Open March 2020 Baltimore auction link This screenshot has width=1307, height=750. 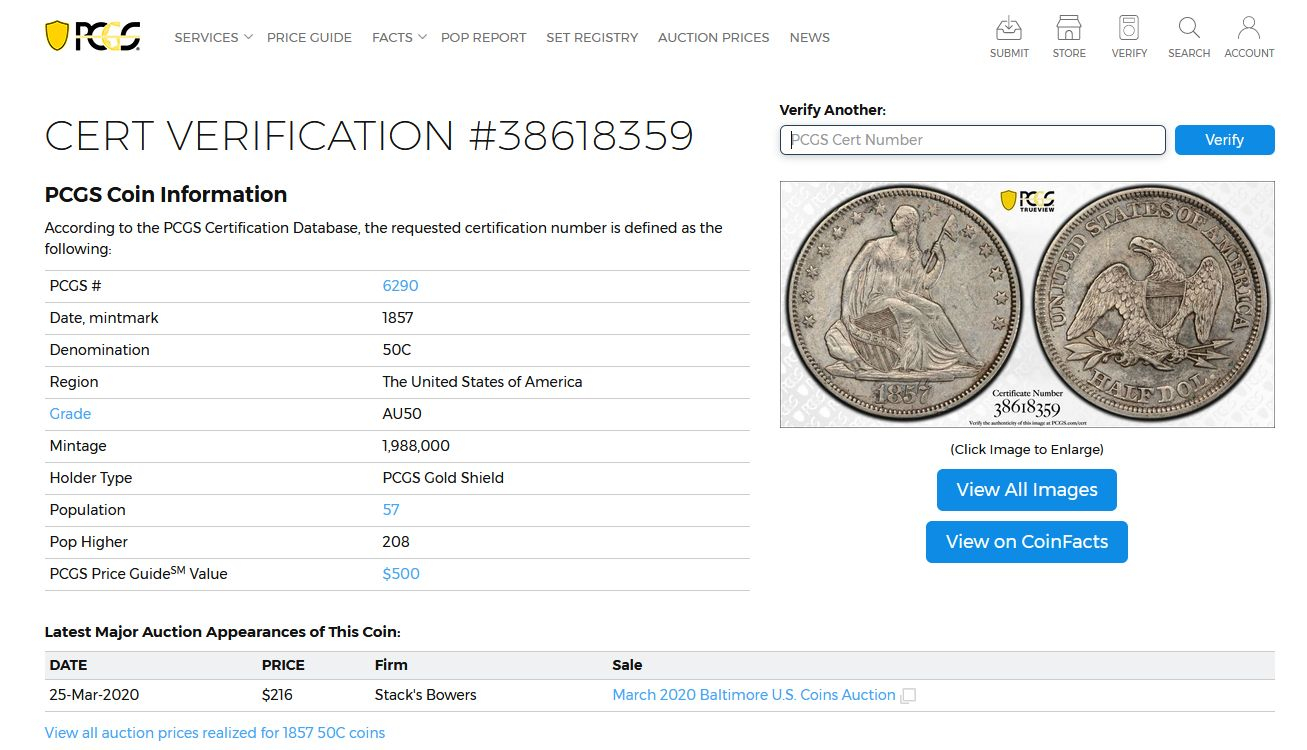coord(754,695)
